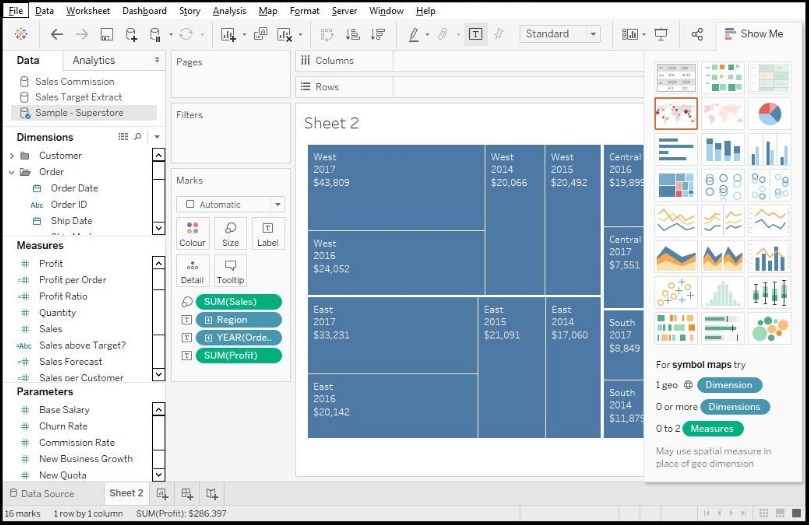Open dropdown beside show/hide cards icon
The width and height of the screenshot is (809, 525).
pyautogui.click(x=644, y=35)
